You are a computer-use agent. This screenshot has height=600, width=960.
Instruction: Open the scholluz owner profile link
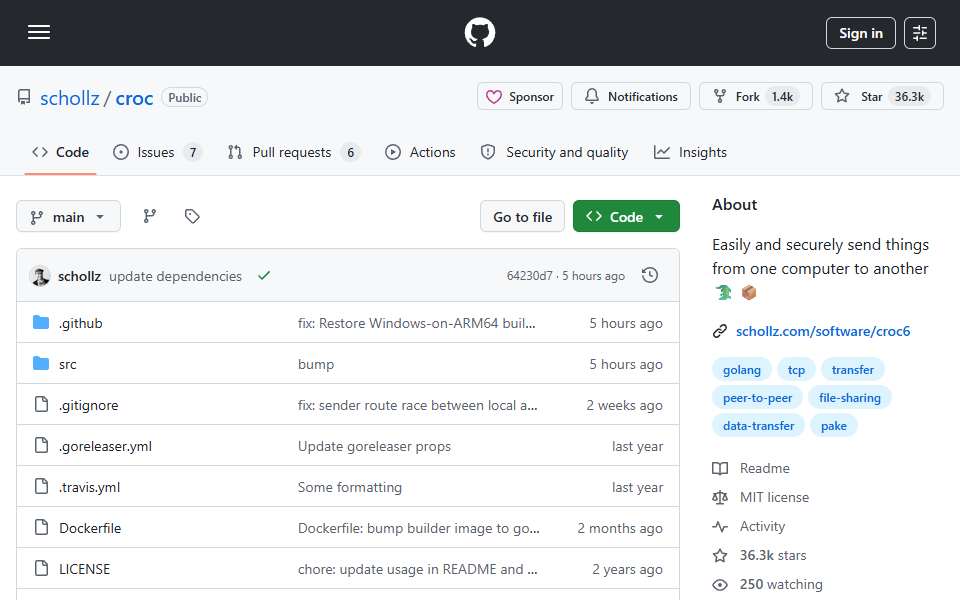[x=70, y=98]
